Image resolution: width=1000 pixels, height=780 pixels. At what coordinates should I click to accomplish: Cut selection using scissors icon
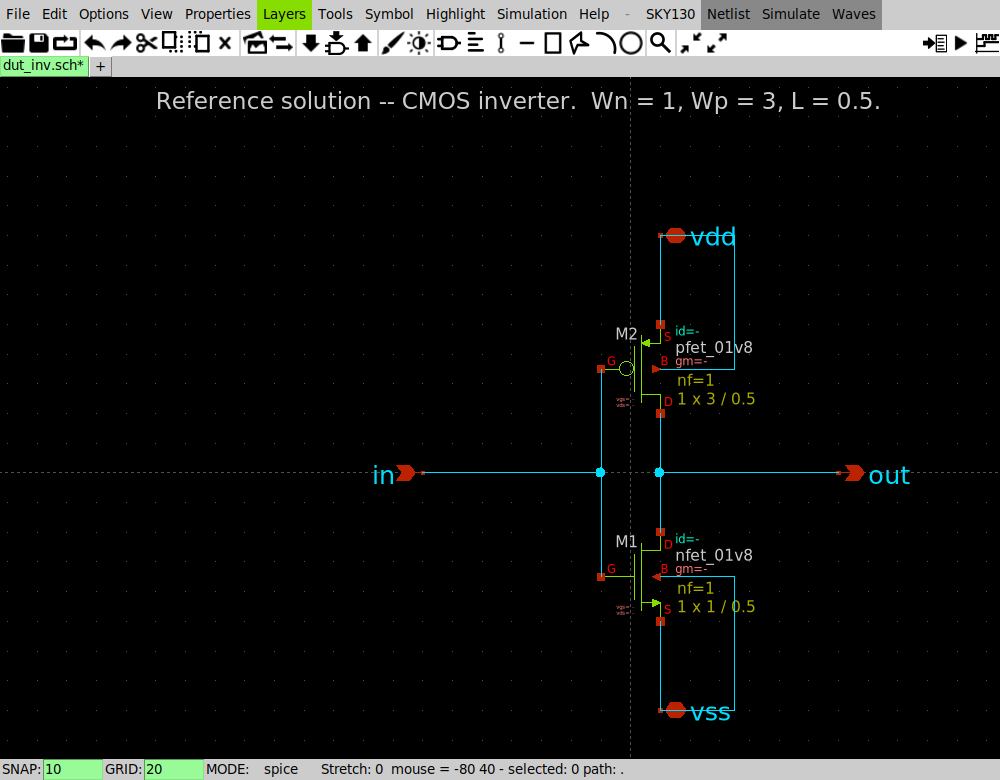(x=146, y=43)
